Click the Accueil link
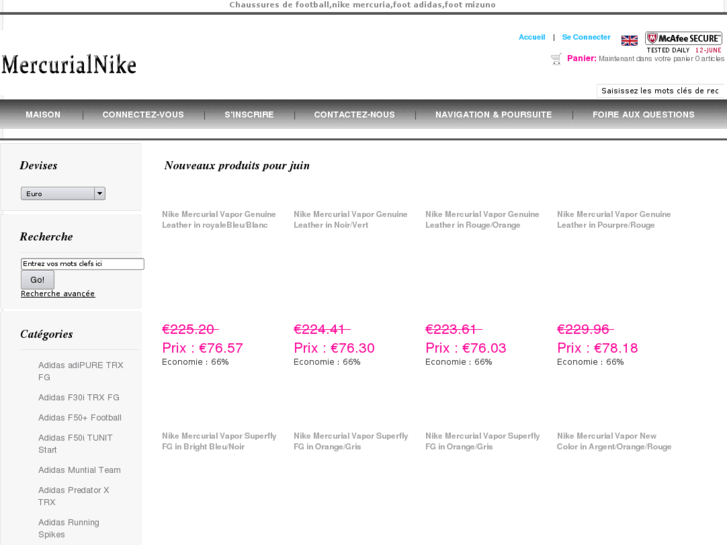This screenshot has height=545, width=727. [x=532, y=37]
